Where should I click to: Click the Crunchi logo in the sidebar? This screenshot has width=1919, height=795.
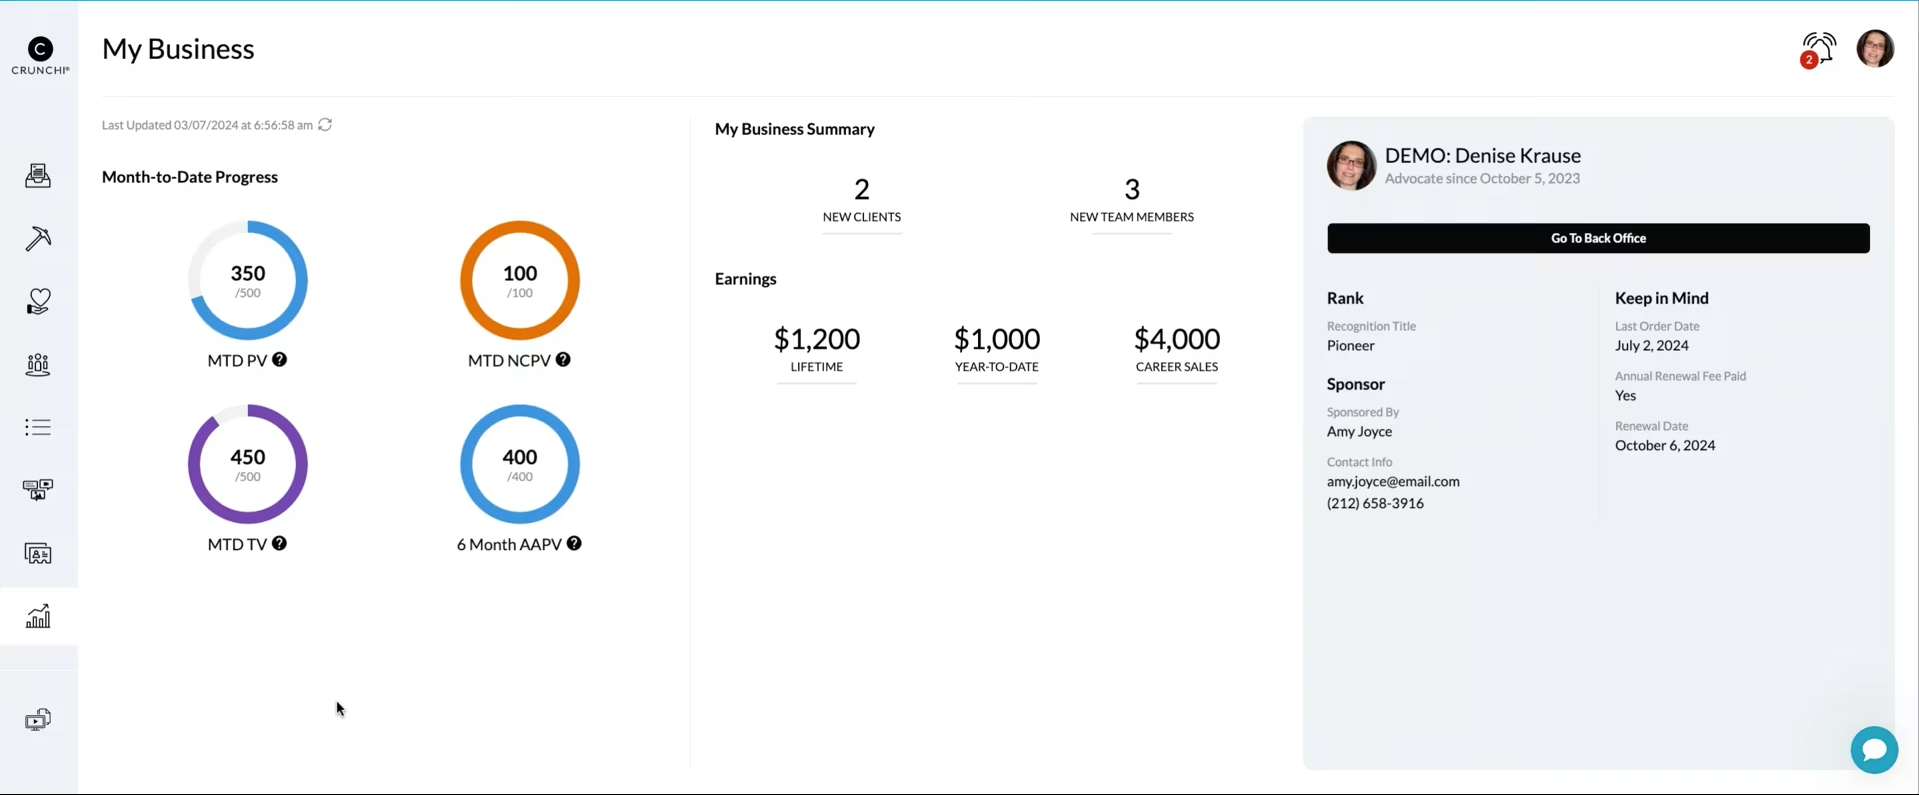40,55
